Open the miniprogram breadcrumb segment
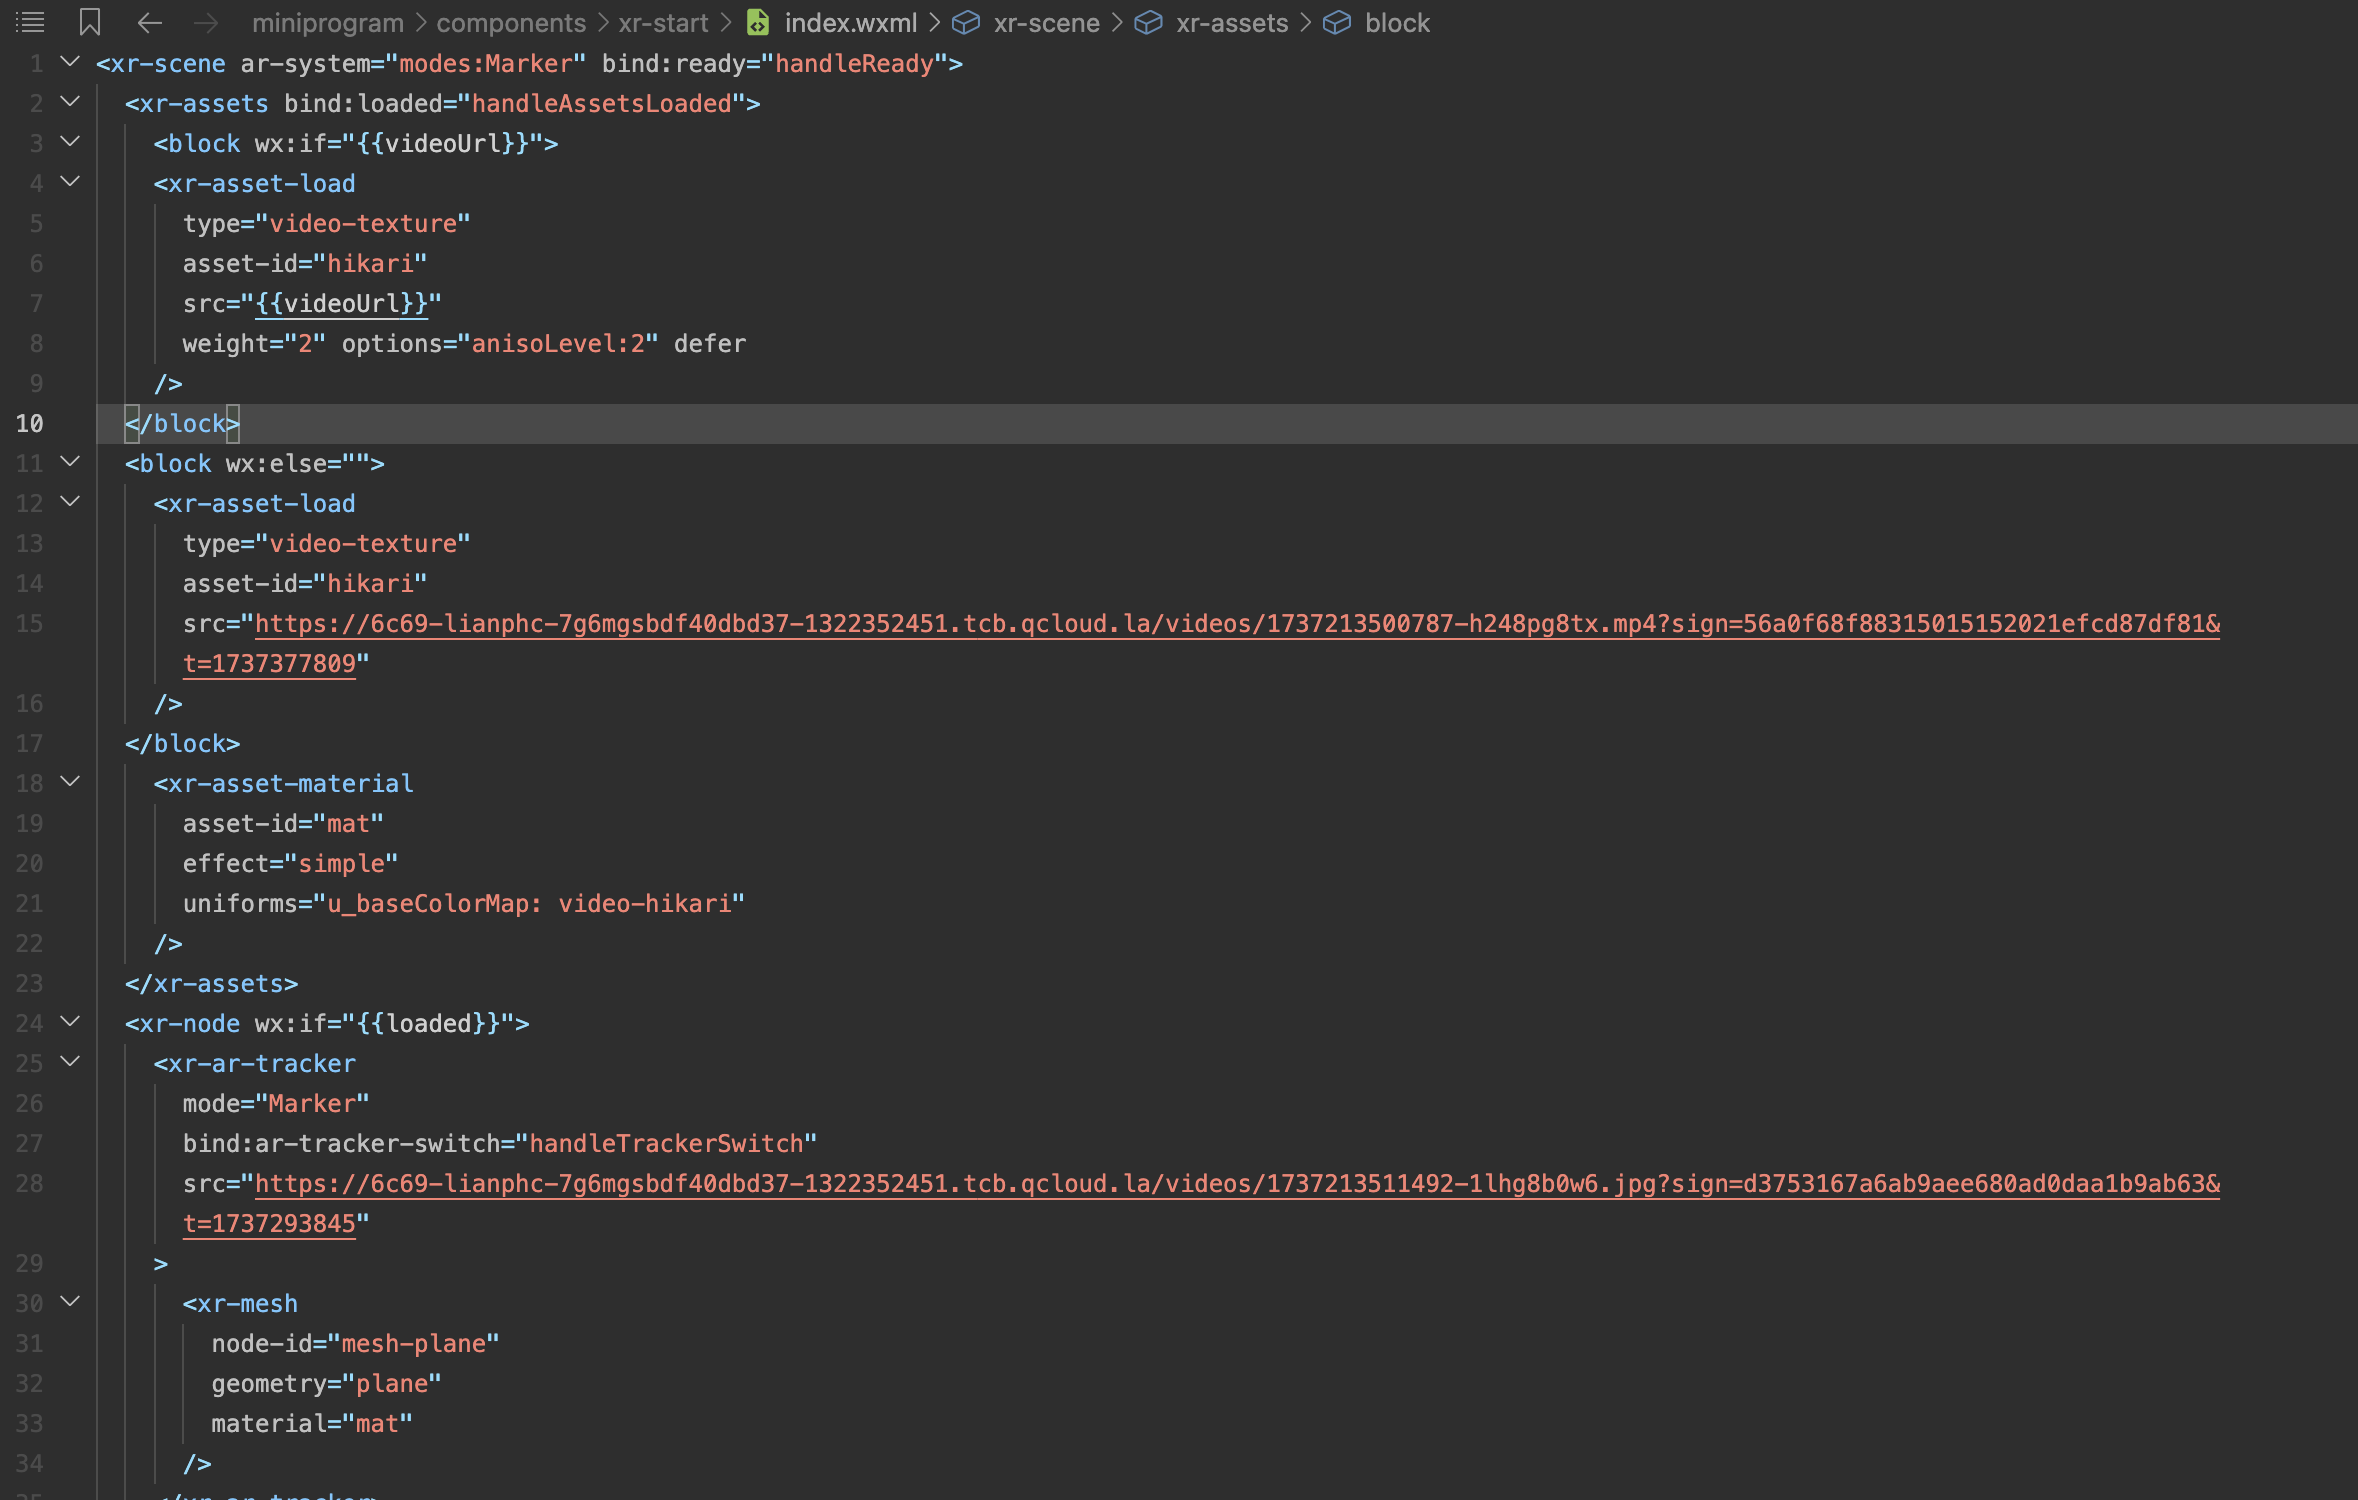2358x1500 pixels. tap(327, 22)
